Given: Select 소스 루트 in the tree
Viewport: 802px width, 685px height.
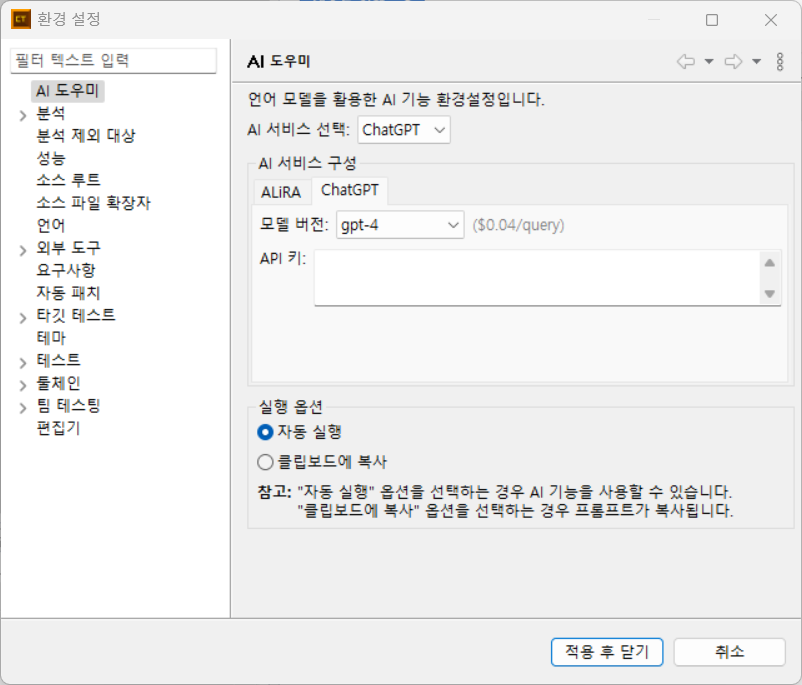Looking at the screenshot, I should pos(69,181).
